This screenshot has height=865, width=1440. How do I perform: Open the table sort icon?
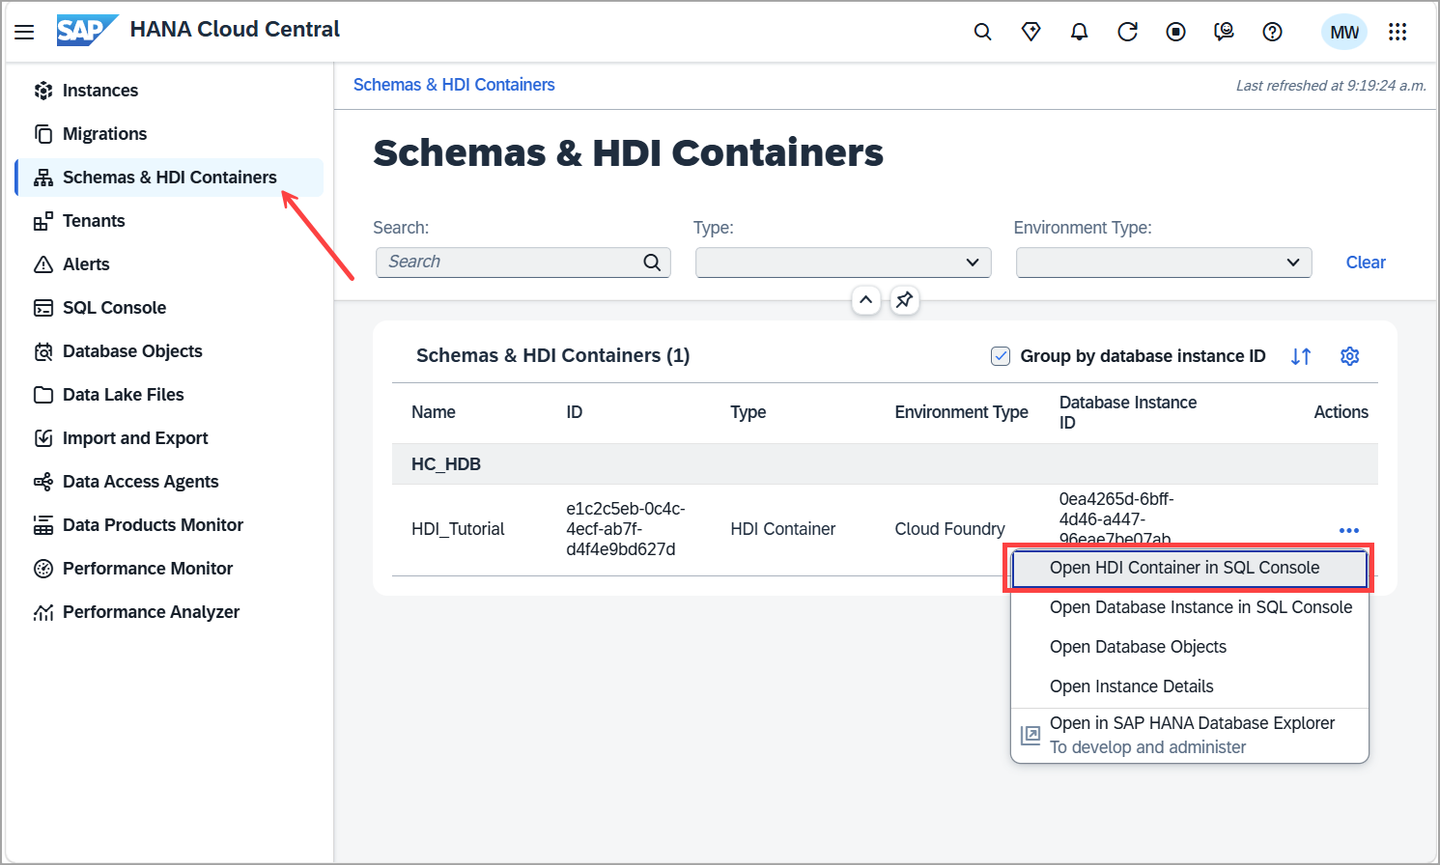[1300, 356]
